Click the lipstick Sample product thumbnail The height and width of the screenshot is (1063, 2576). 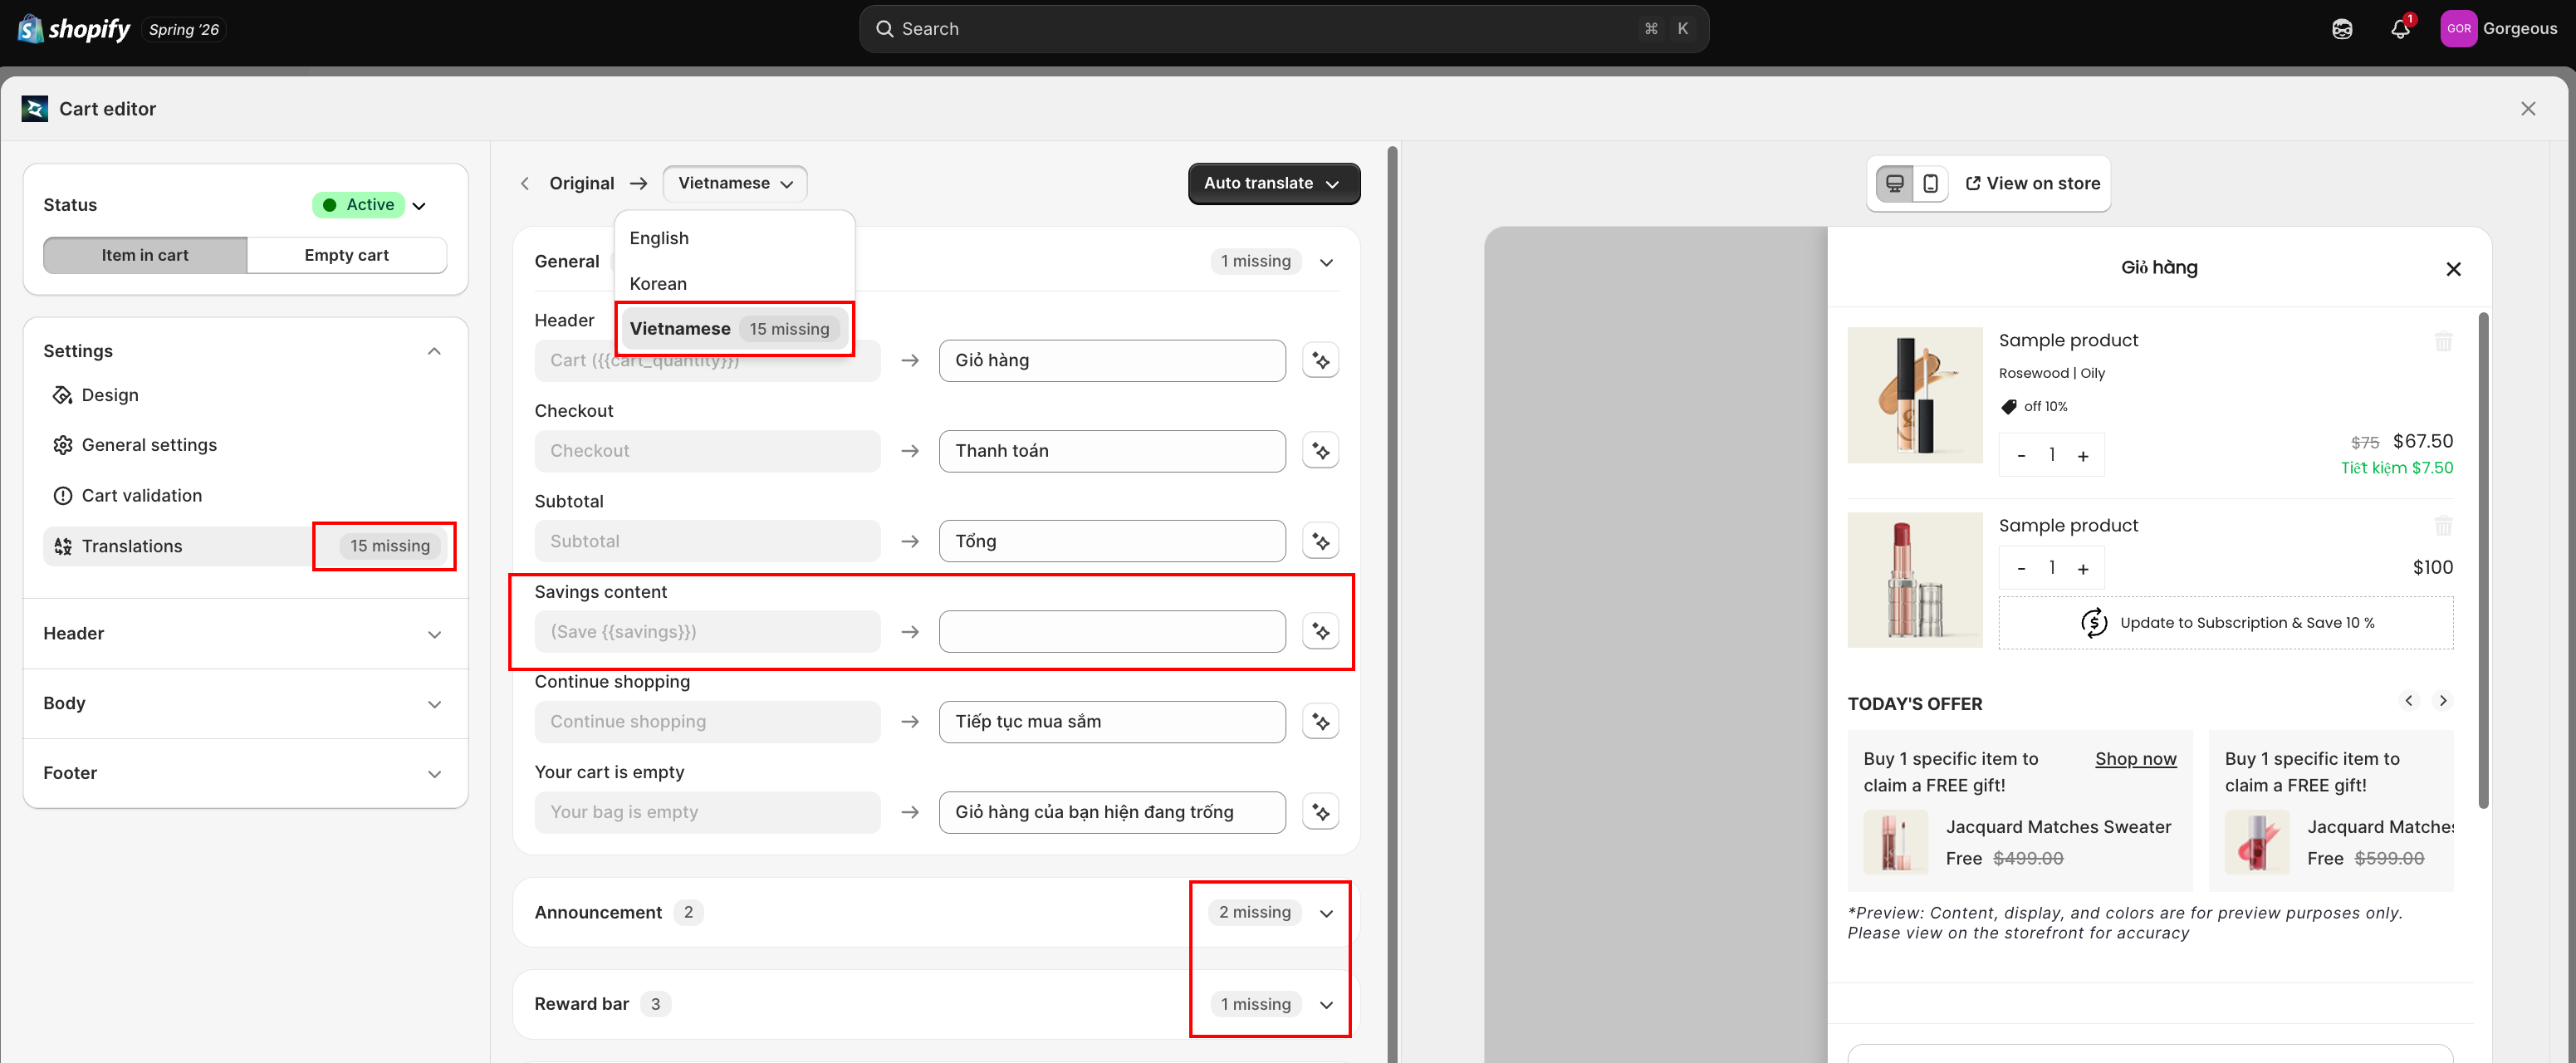coord(1914,580)
